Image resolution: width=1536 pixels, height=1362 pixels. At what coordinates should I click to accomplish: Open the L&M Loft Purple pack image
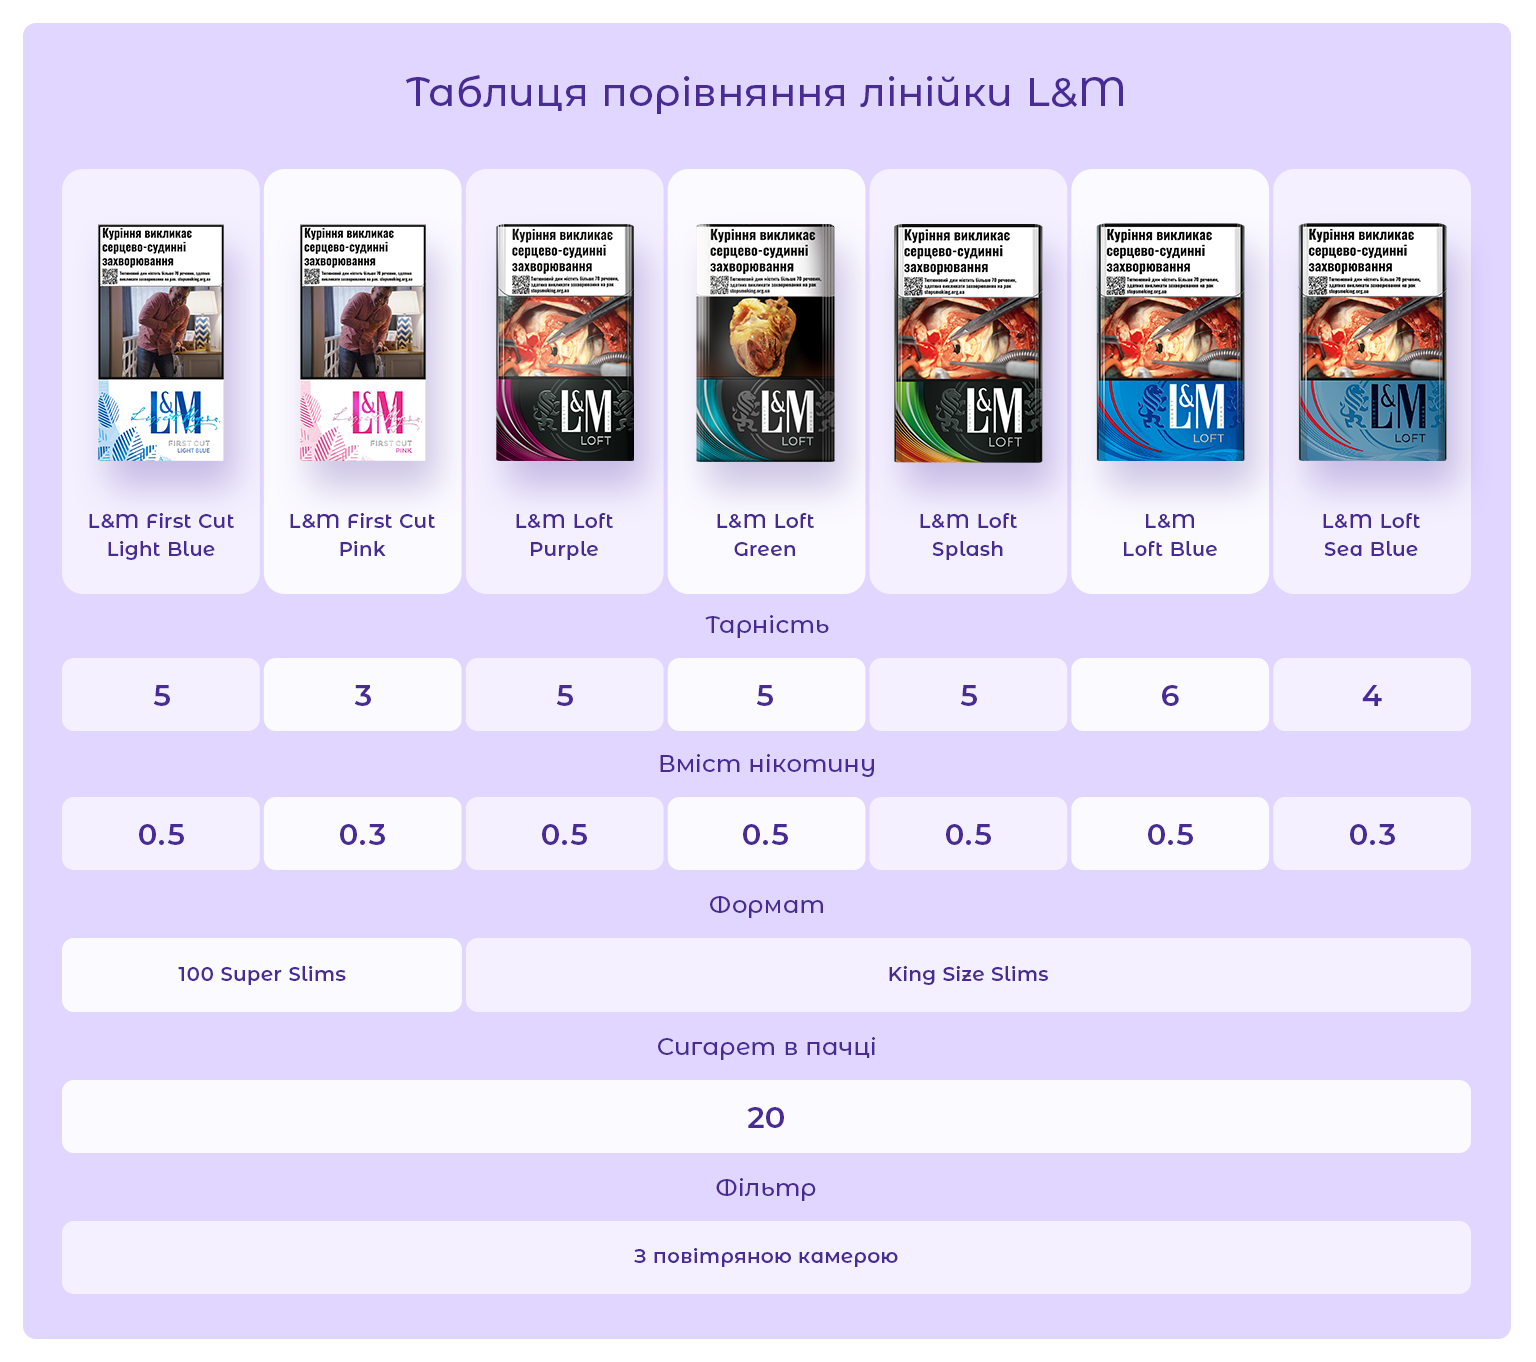coord(565,343)
